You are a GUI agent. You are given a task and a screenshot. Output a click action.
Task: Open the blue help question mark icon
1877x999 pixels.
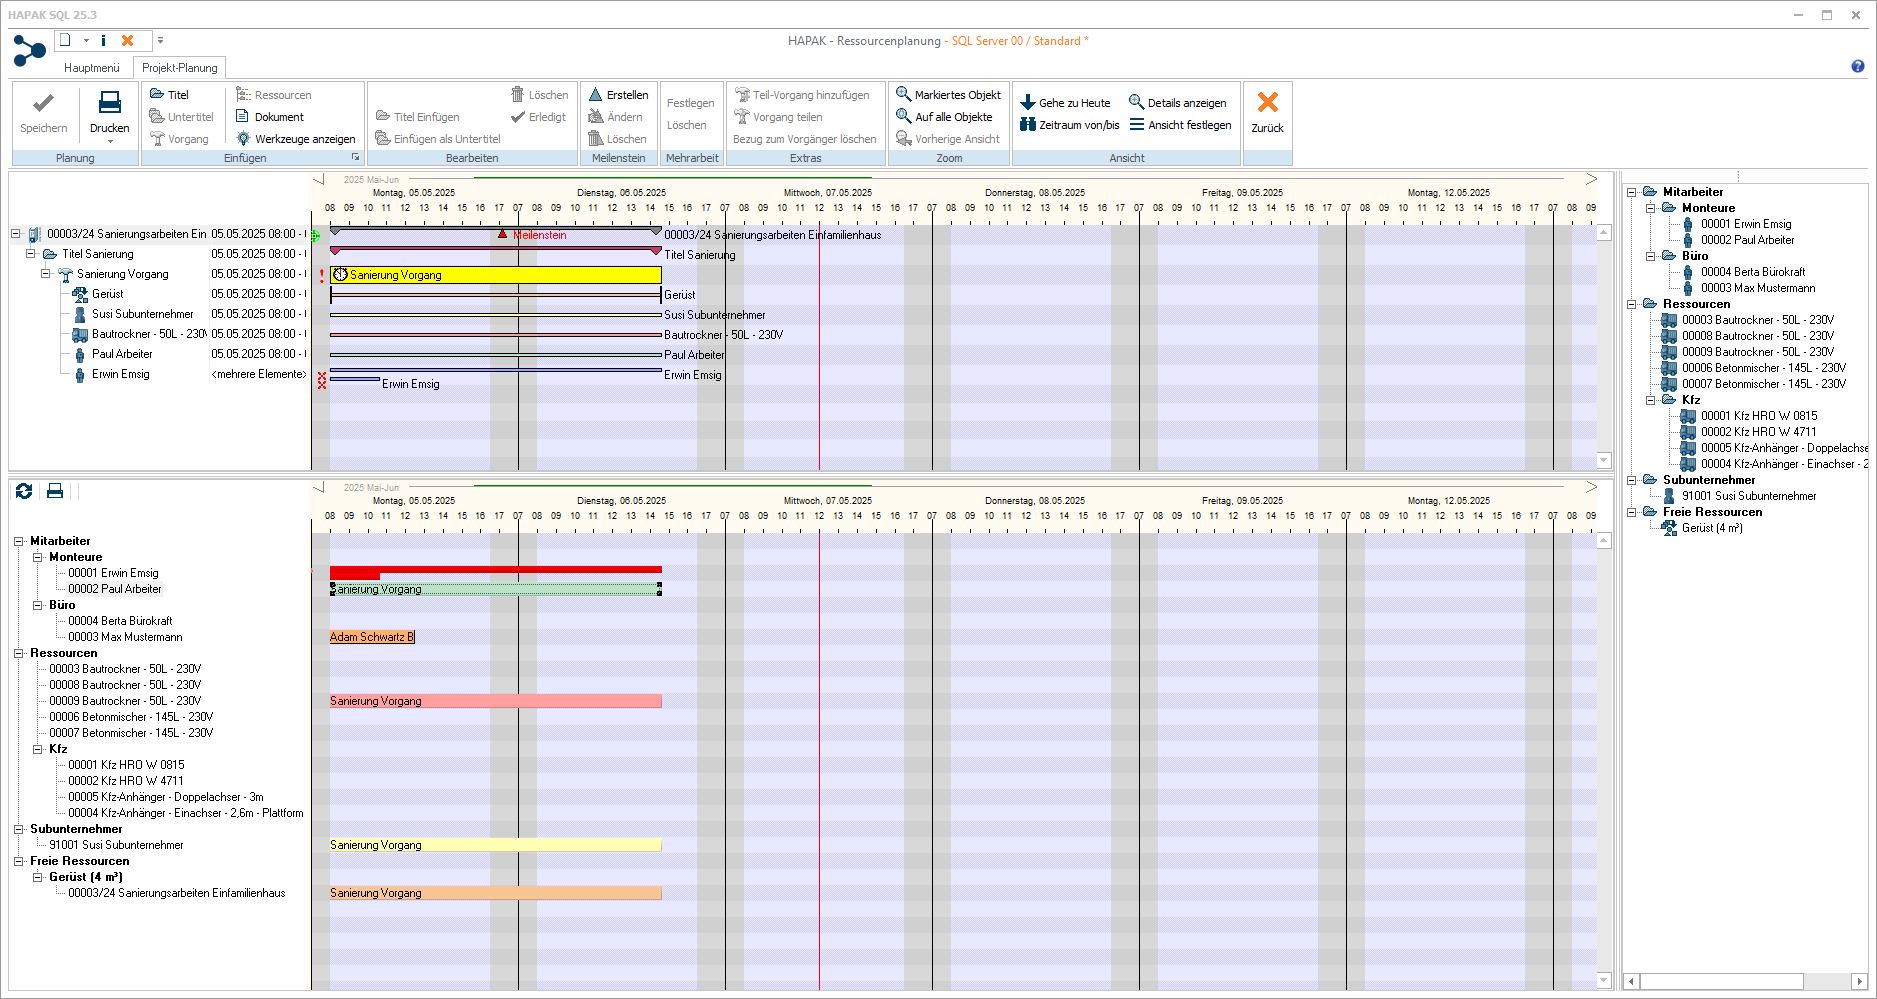coord(1857,67)
